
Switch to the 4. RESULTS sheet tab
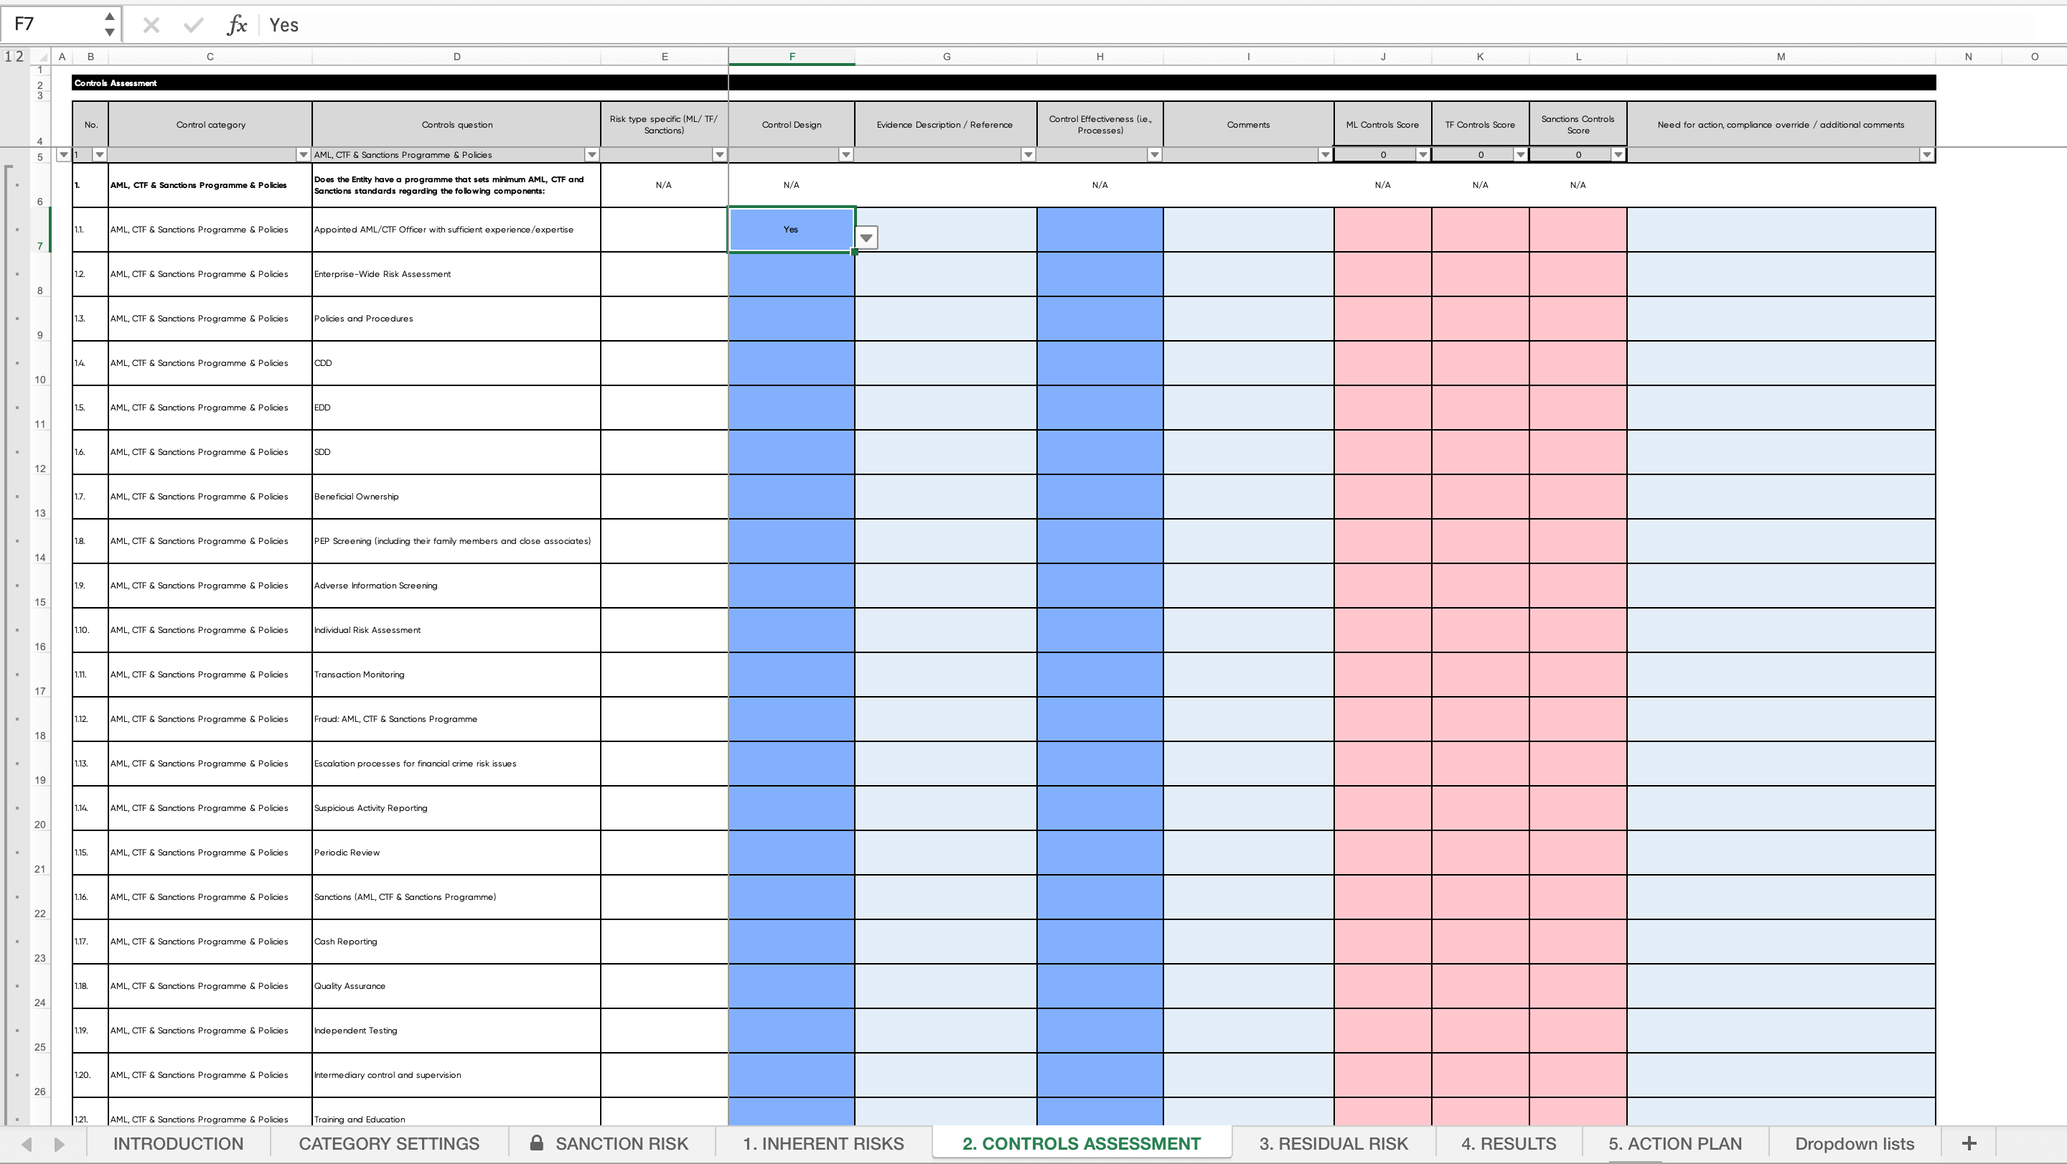pyautogui.click(x=1508, y=1142)
